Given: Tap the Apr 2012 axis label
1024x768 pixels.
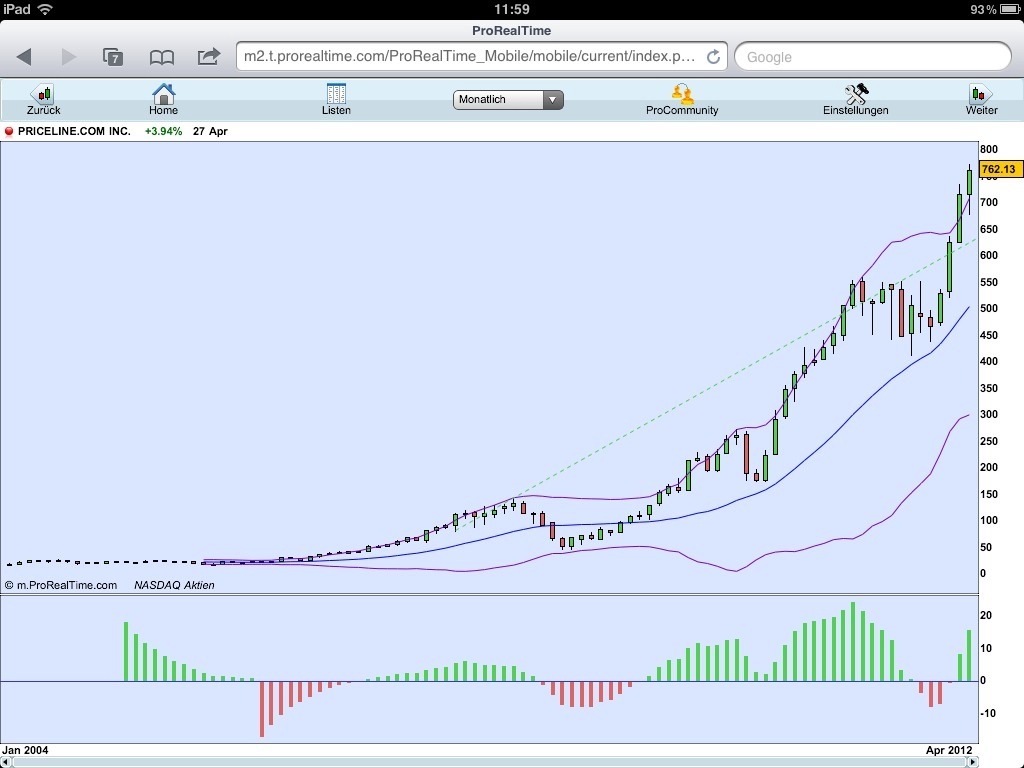Looking at the screenshot, I should (949, 750).
